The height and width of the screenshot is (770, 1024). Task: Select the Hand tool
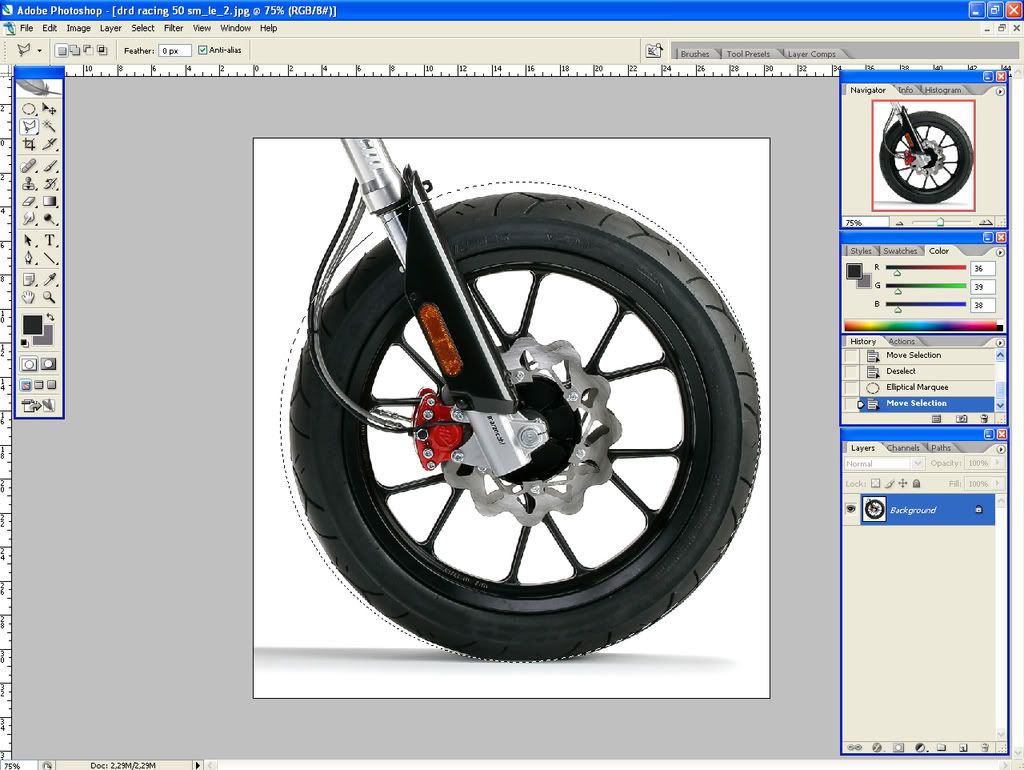tap(29, 297)
